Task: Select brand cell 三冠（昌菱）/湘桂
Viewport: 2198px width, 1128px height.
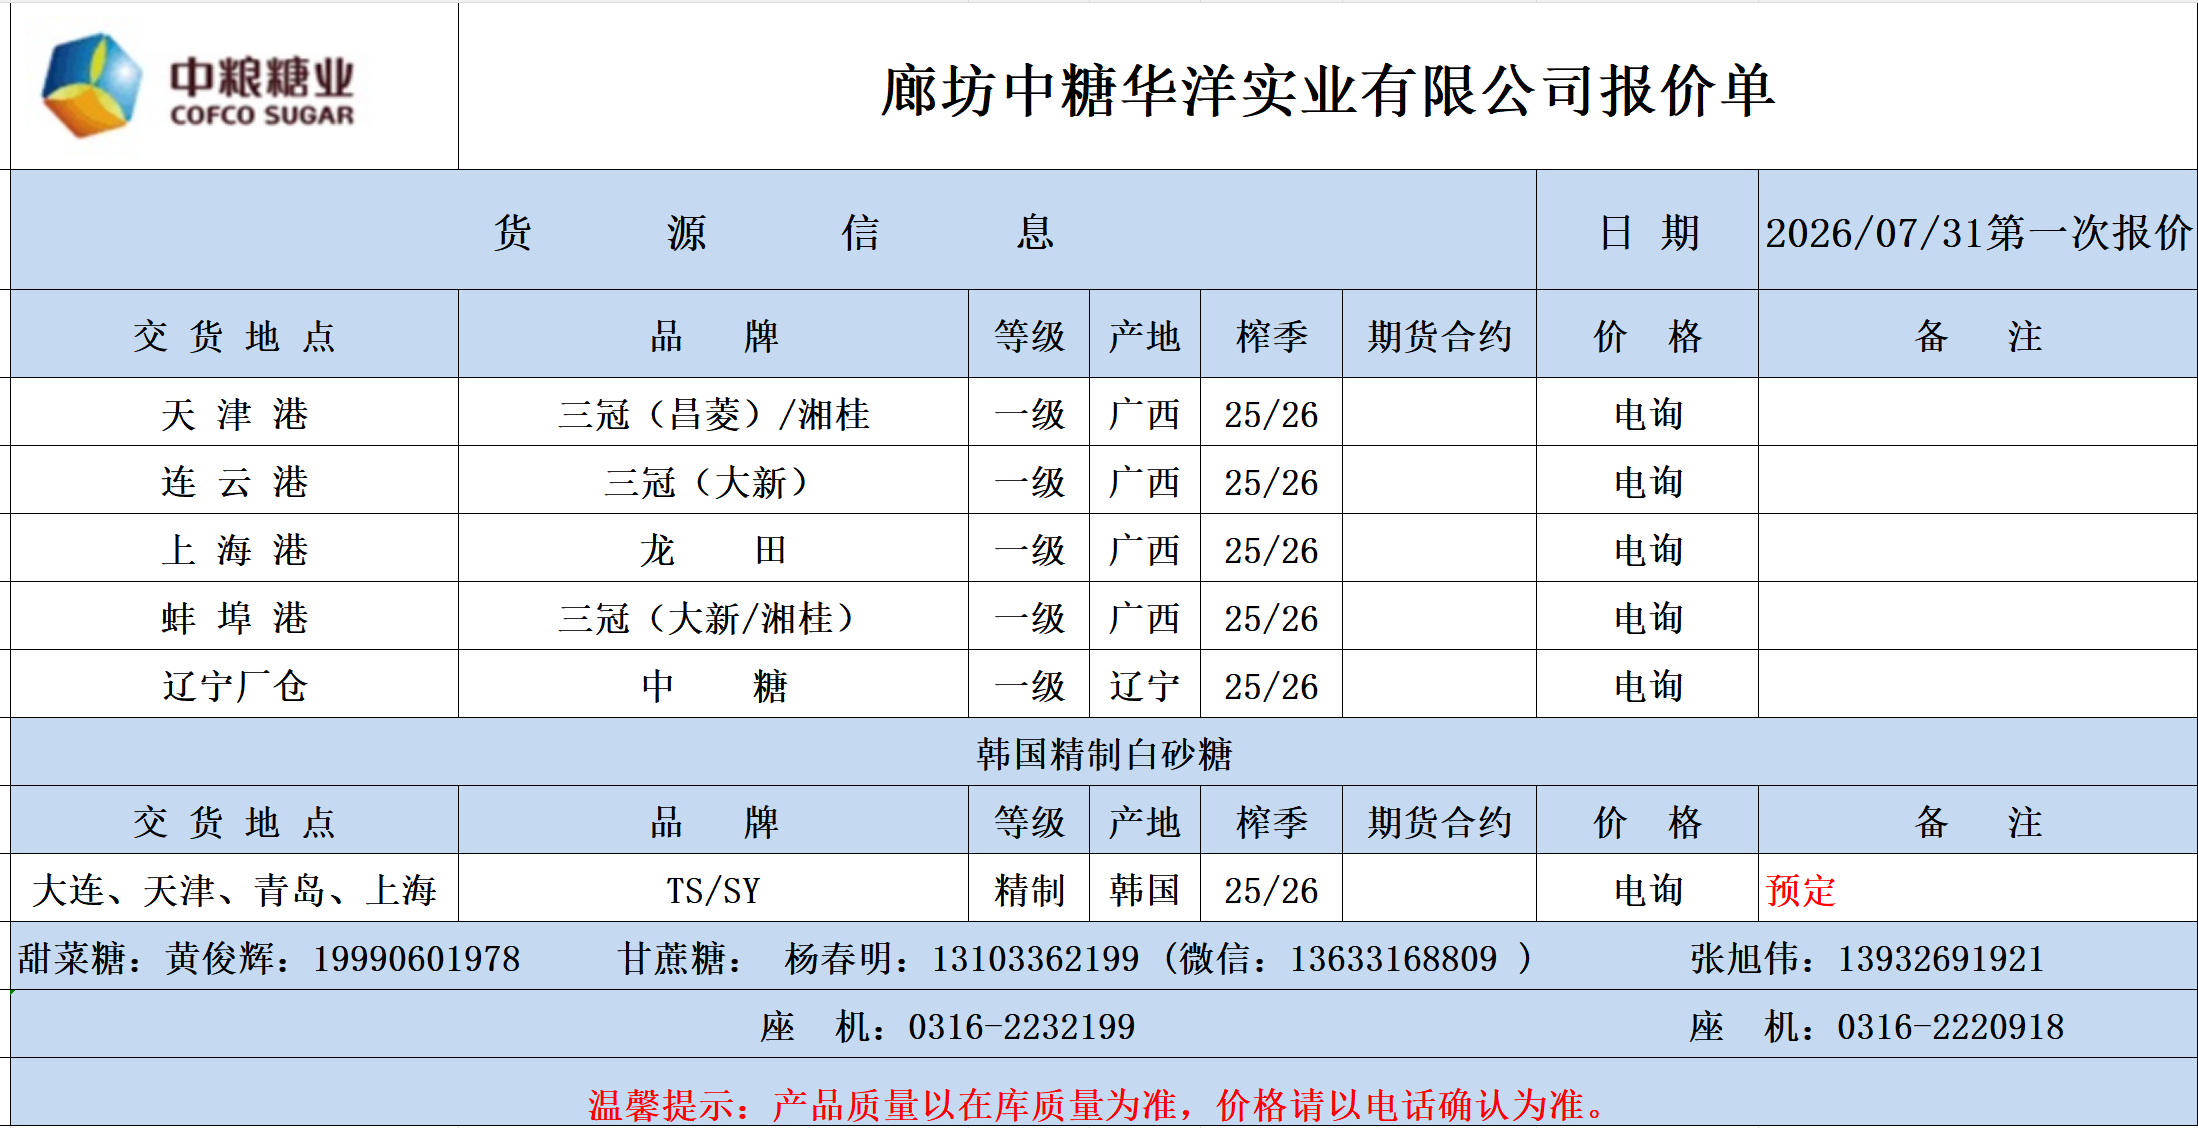Action: pyautogui.click(x=713, y=412)
